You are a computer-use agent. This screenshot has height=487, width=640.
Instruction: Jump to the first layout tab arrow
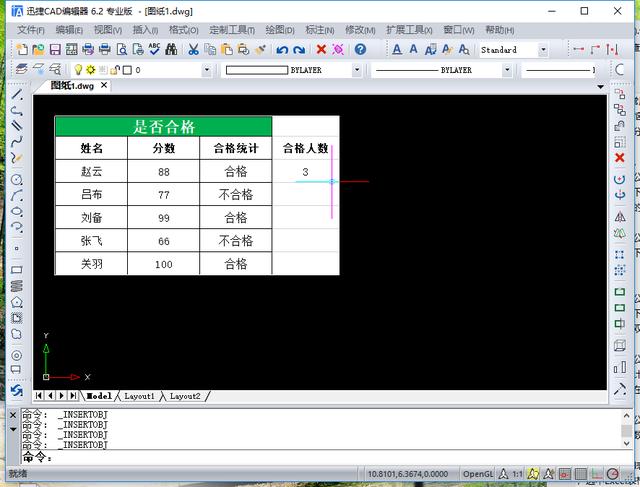38,396
